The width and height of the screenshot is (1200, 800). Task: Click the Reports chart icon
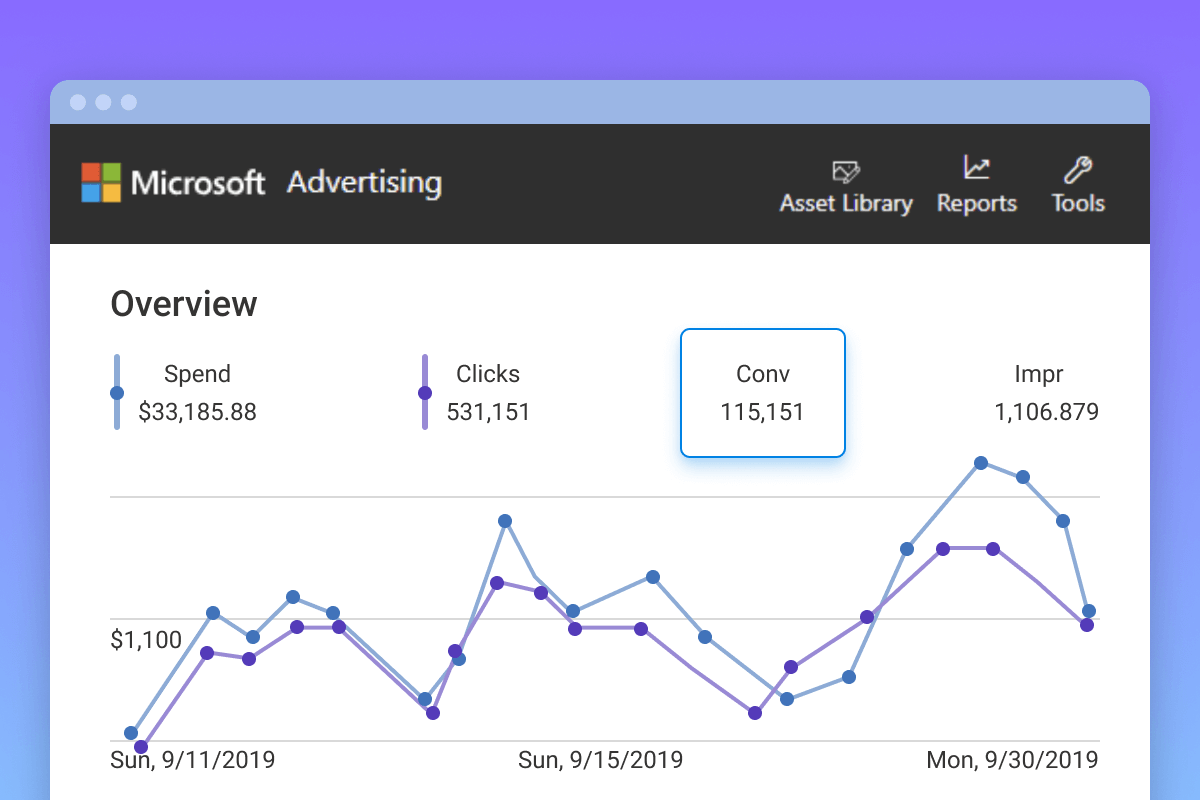[x=976, y=168]
